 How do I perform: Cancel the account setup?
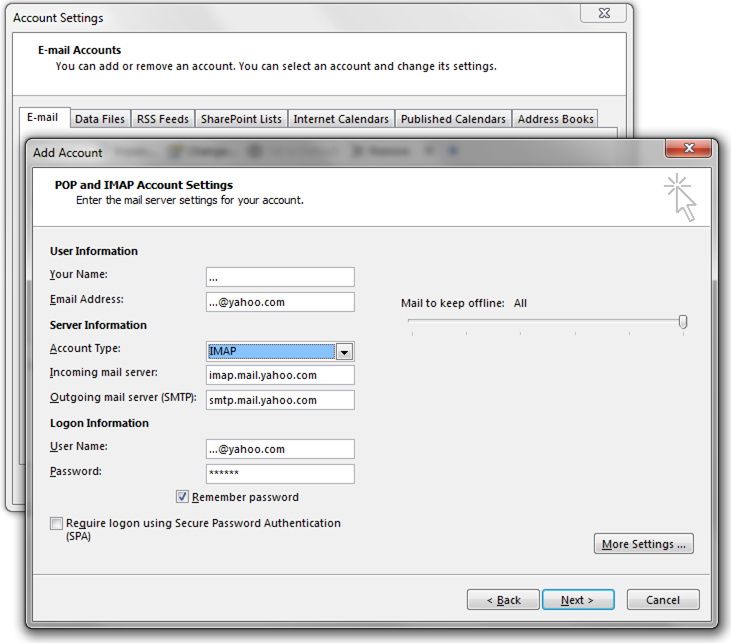coord(663,600)
